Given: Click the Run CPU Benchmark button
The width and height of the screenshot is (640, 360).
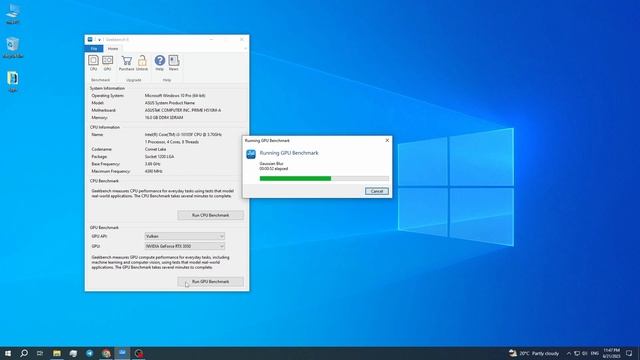Looking at the screenshot, I should click(211, 215).
